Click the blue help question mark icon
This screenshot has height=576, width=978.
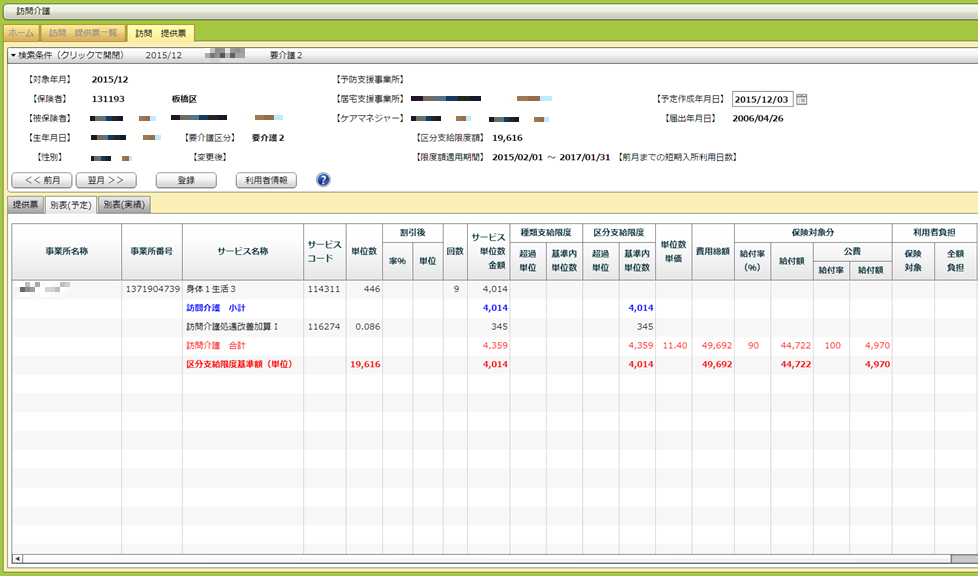tap(323, 180)
